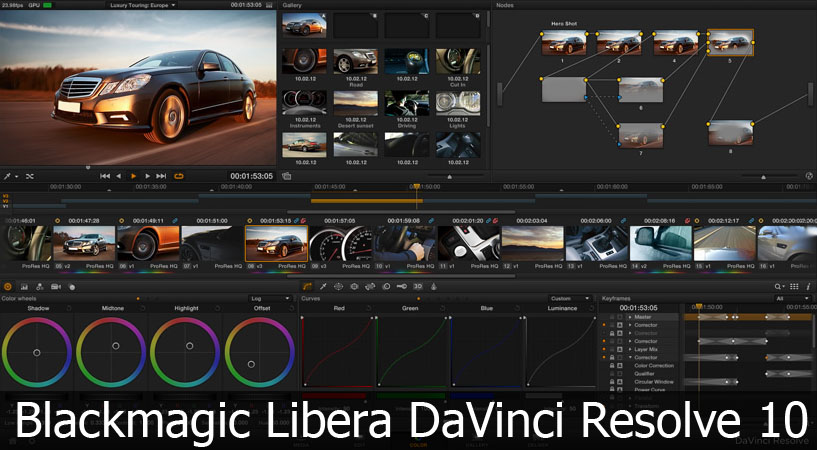
Task: Click viewer options icon beside top timecode
Action: coord(269,5)
